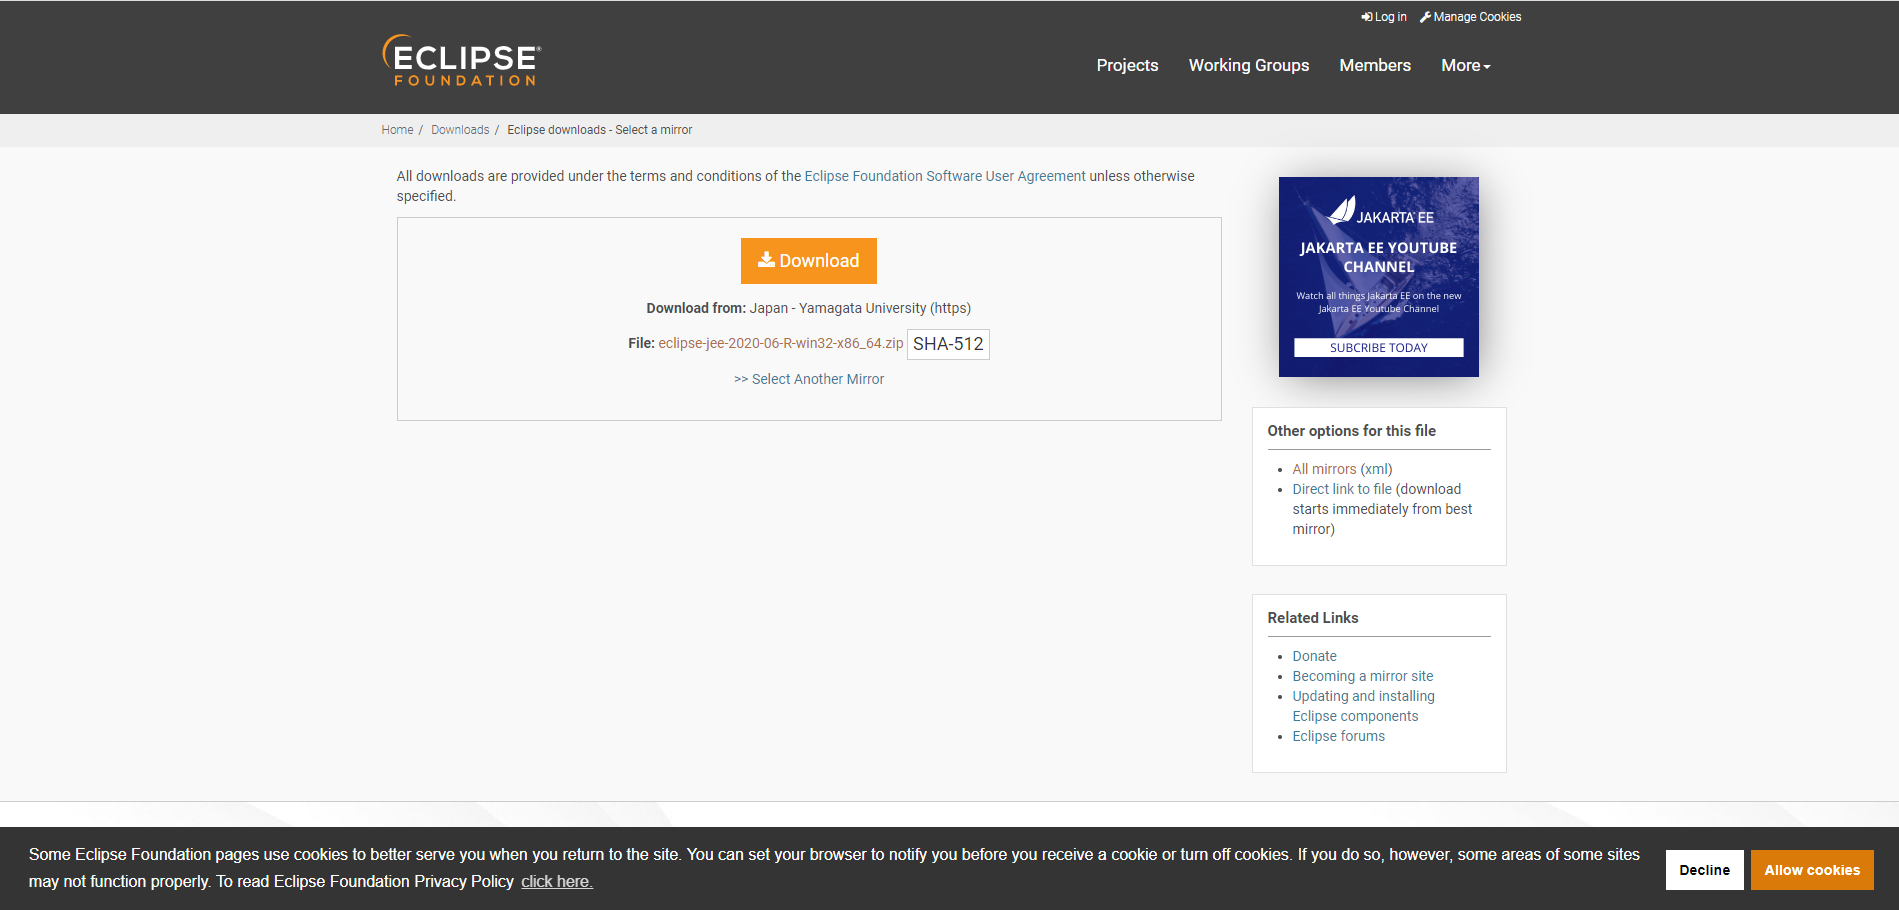Open the privacy policy click here link
Screen dimensions: 1899x910
coord(557,881)
